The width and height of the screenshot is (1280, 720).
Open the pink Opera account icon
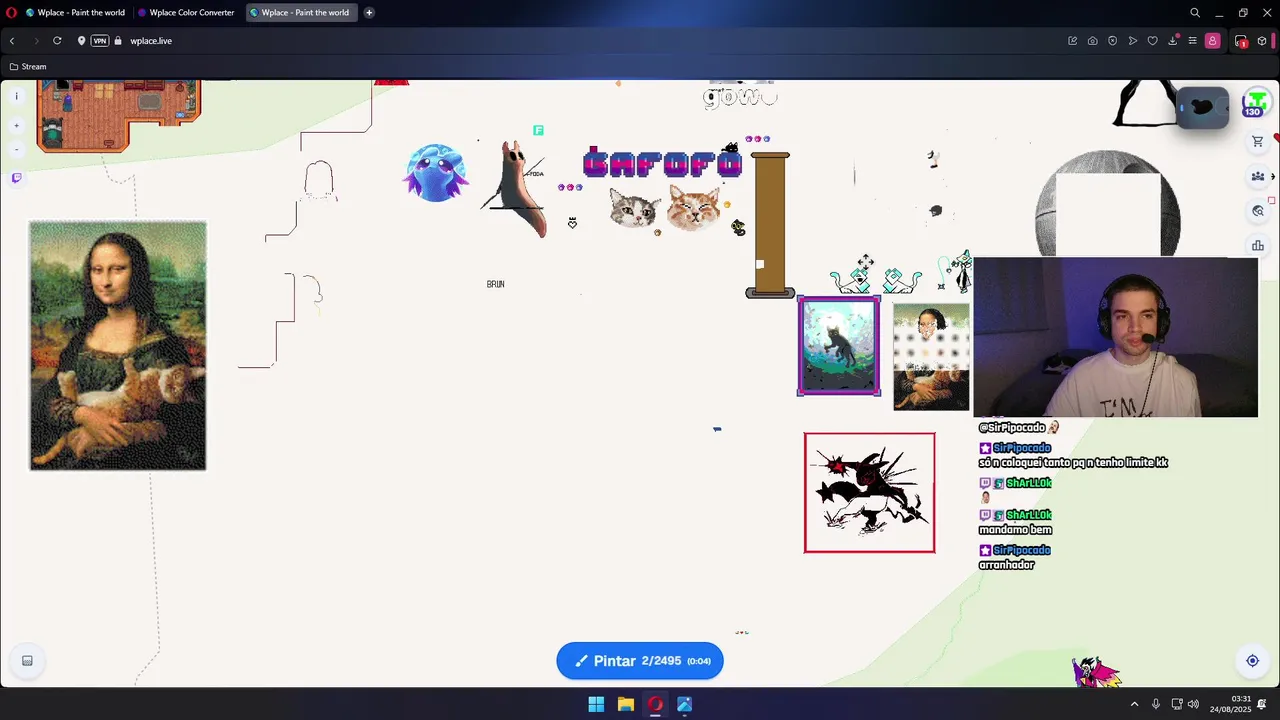click(1212, 41)
